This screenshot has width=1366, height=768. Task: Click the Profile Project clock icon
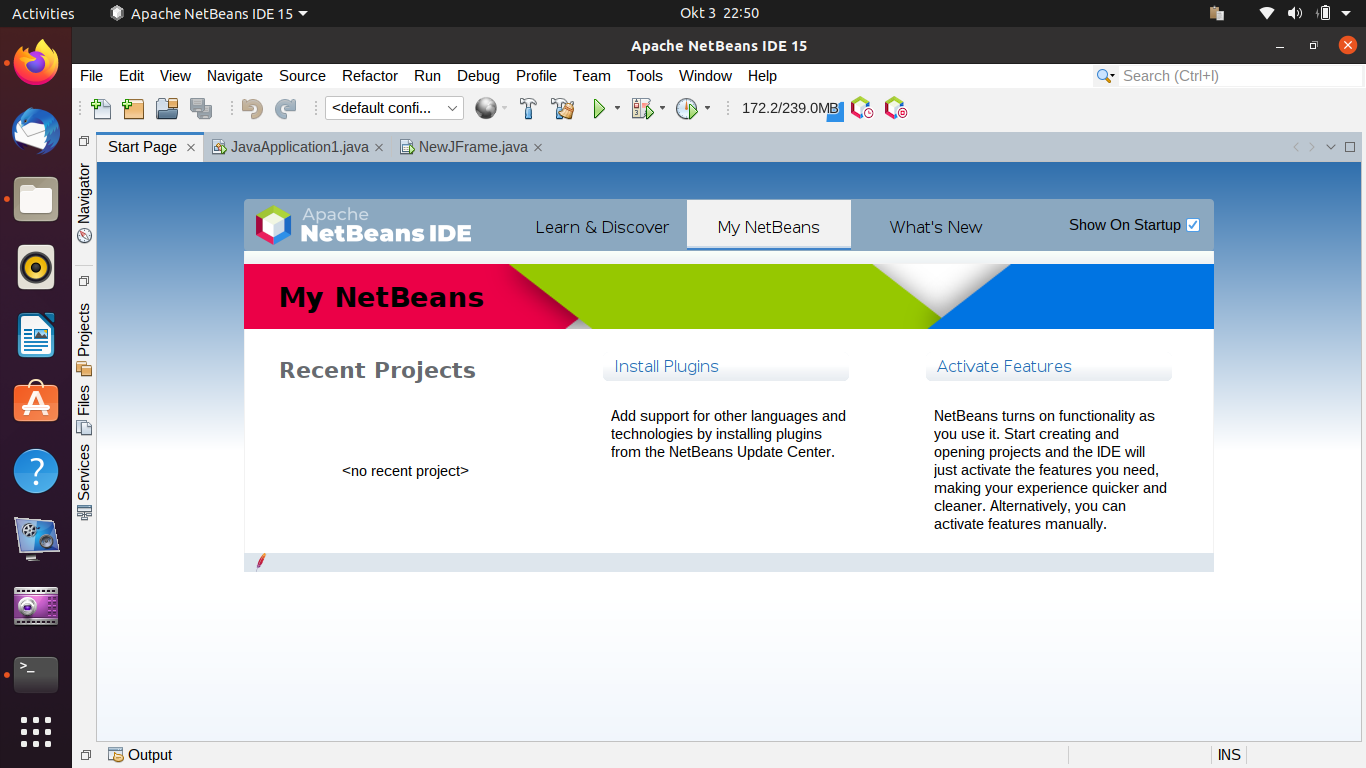687,108
